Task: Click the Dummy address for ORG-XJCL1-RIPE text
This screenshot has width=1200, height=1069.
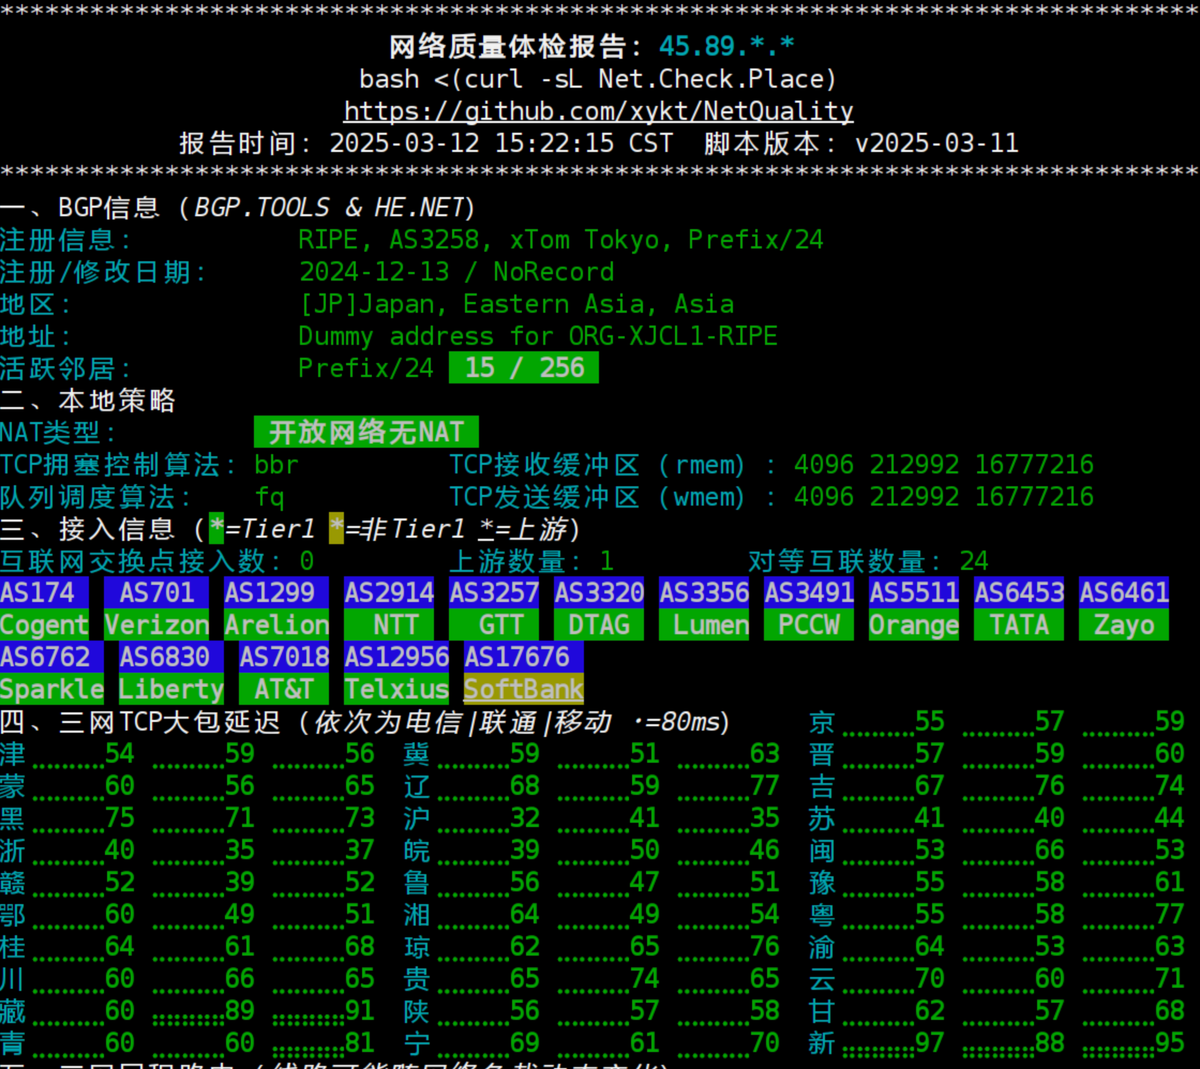Action: point(538,336)
